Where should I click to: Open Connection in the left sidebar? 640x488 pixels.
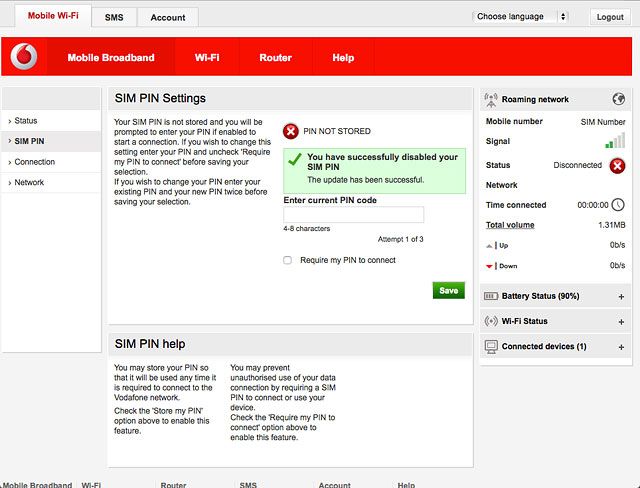35,162
